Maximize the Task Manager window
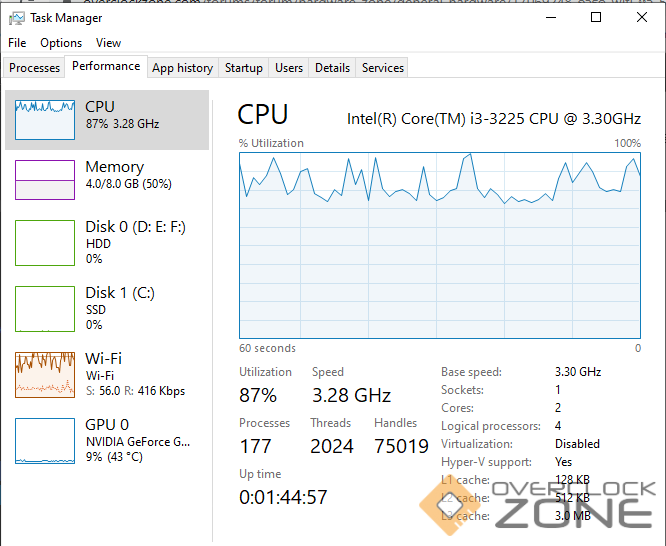This screenshot has height=546, width=666. coord(596,17)
